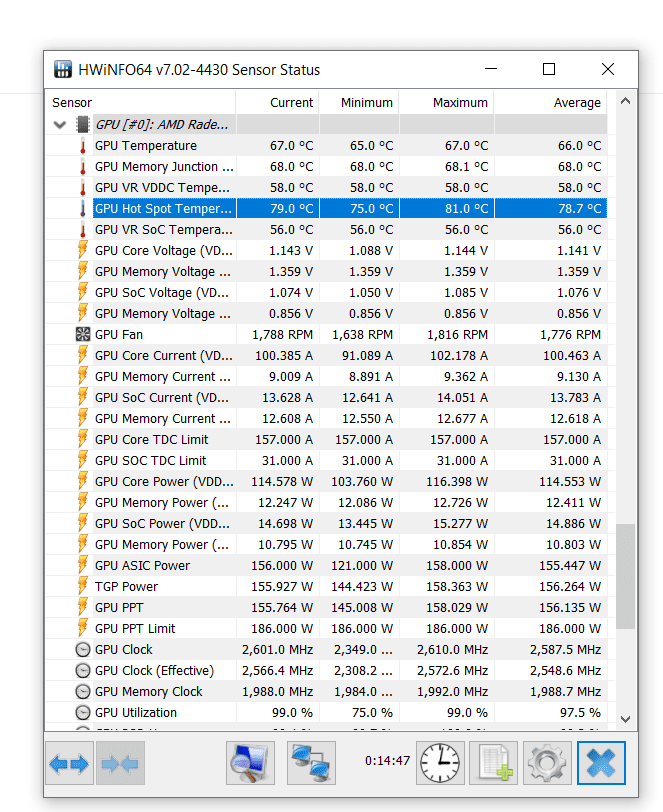Reset the elapsed time clock icon
The image size is (663, 812).
point(440,764)
